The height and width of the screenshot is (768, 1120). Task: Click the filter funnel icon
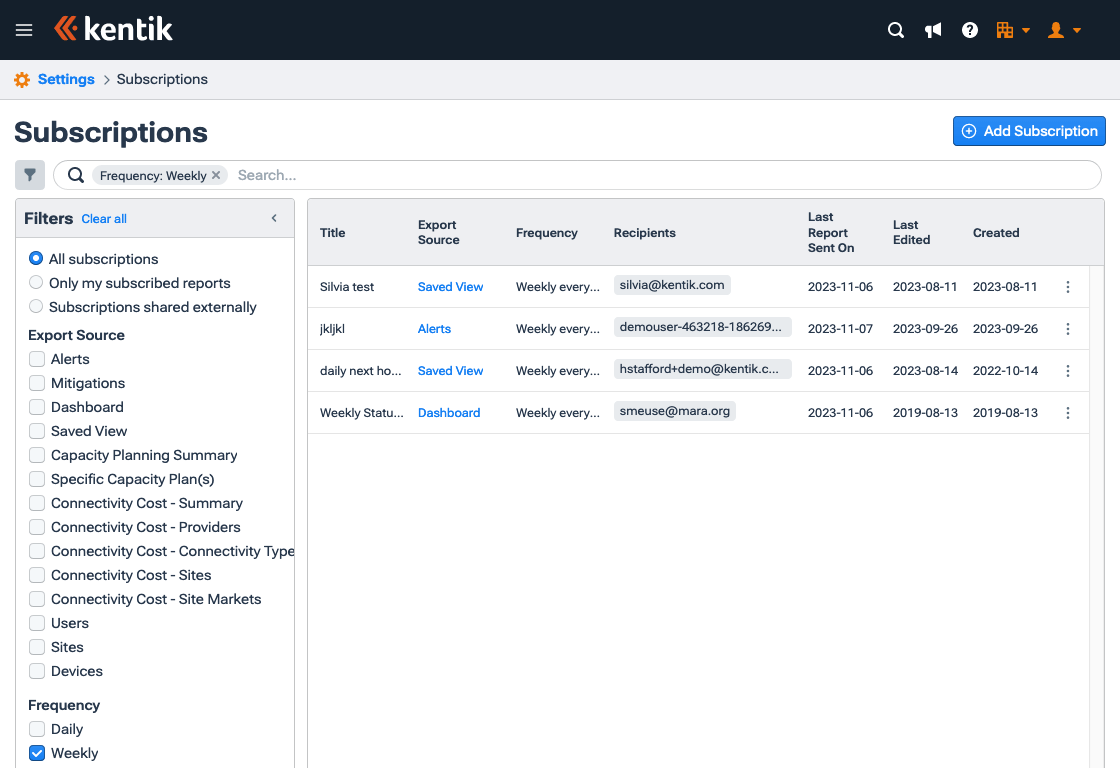point(29,174)
